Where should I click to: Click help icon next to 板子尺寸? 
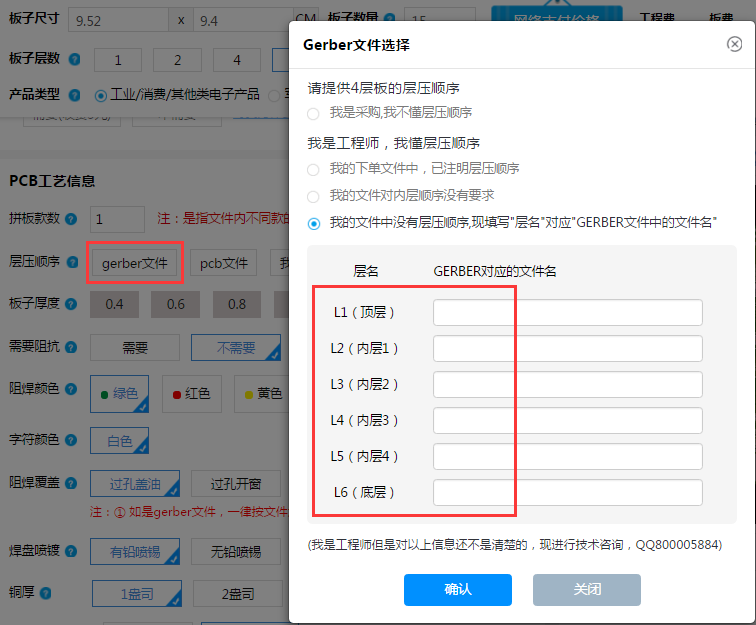pyautogui.click(x=74, y=20)
